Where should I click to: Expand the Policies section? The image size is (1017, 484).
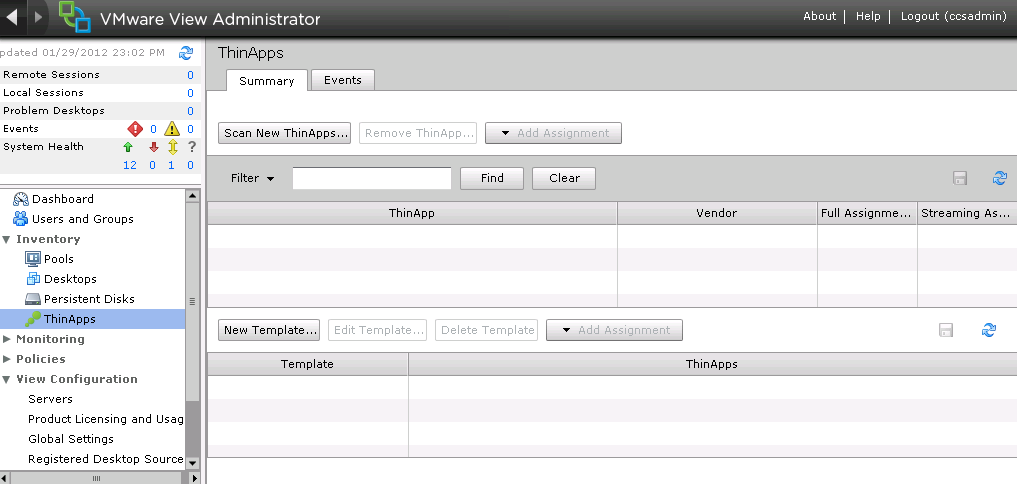[x=6, y=359]
